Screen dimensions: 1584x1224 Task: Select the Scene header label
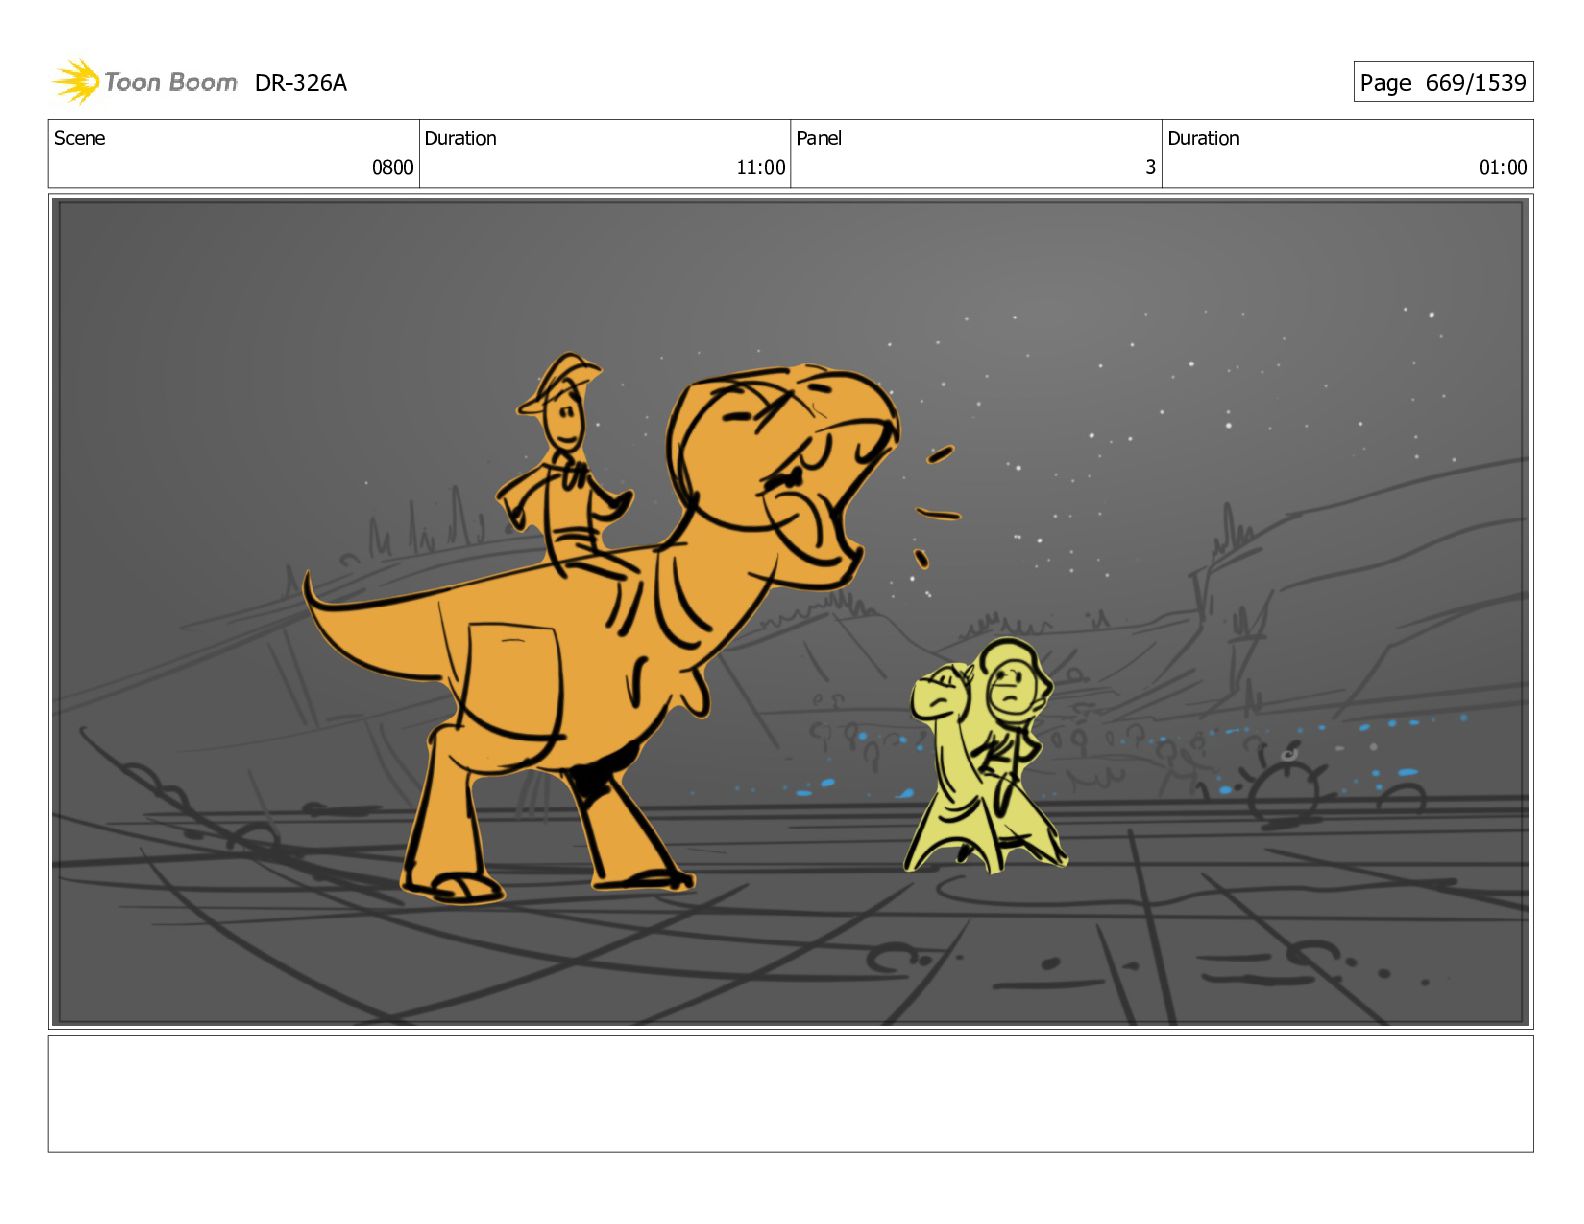point(79,138)
